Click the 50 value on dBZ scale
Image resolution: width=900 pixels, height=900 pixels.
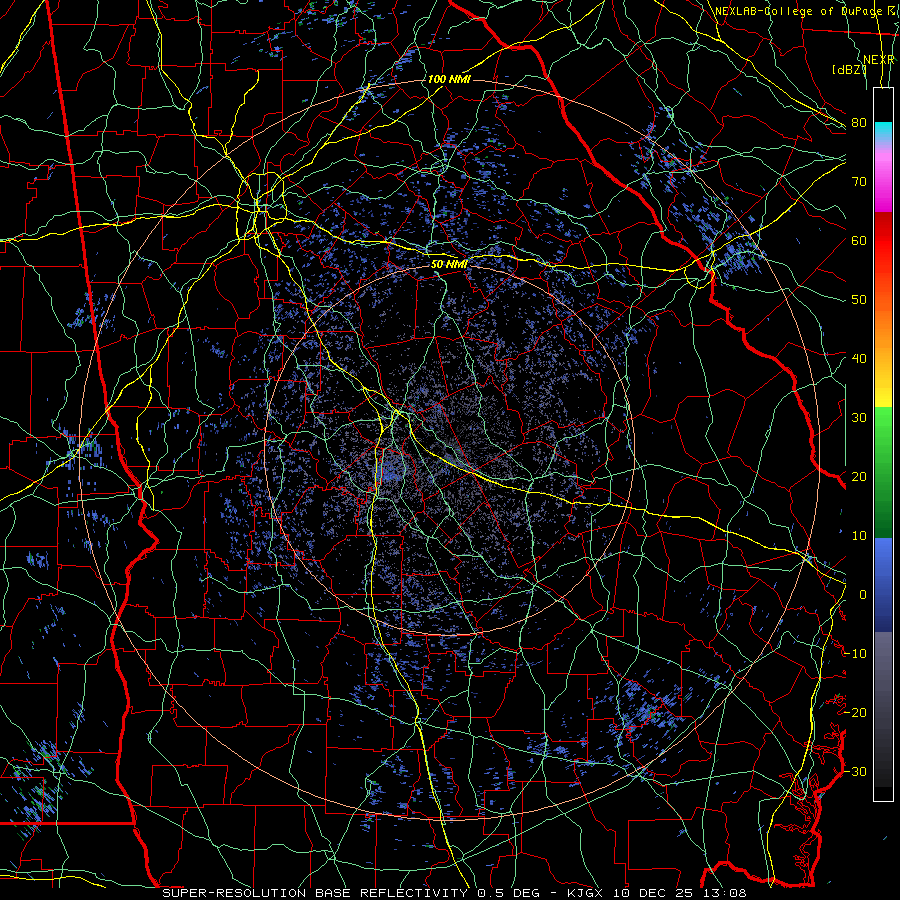(x=859, y=300)
